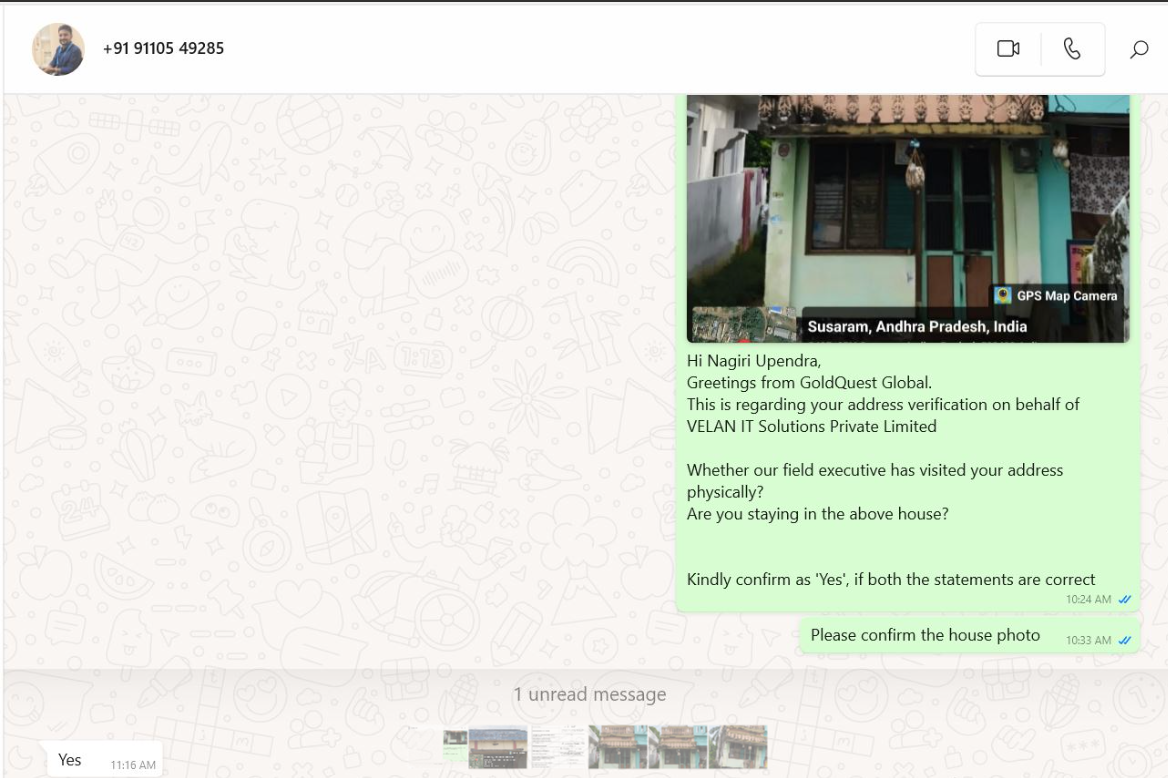
Task: Open the house photo with GPS Map Camera
Action: [907, 218]
